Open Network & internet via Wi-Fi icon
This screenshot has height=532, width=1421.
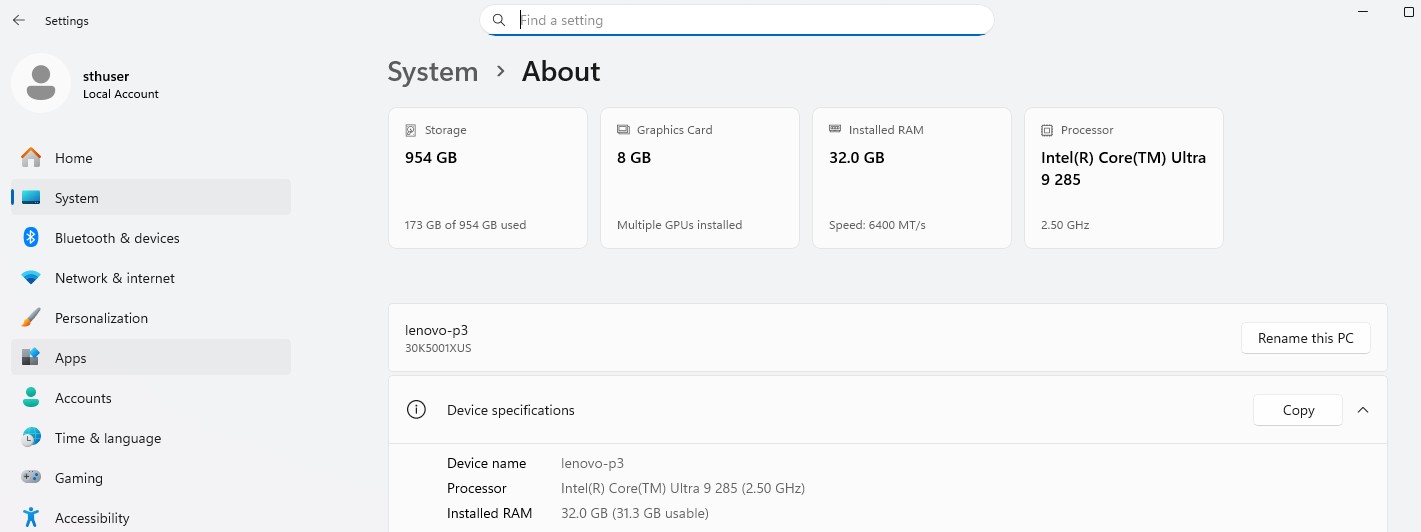pyautogui.click(x=31, y=278)
